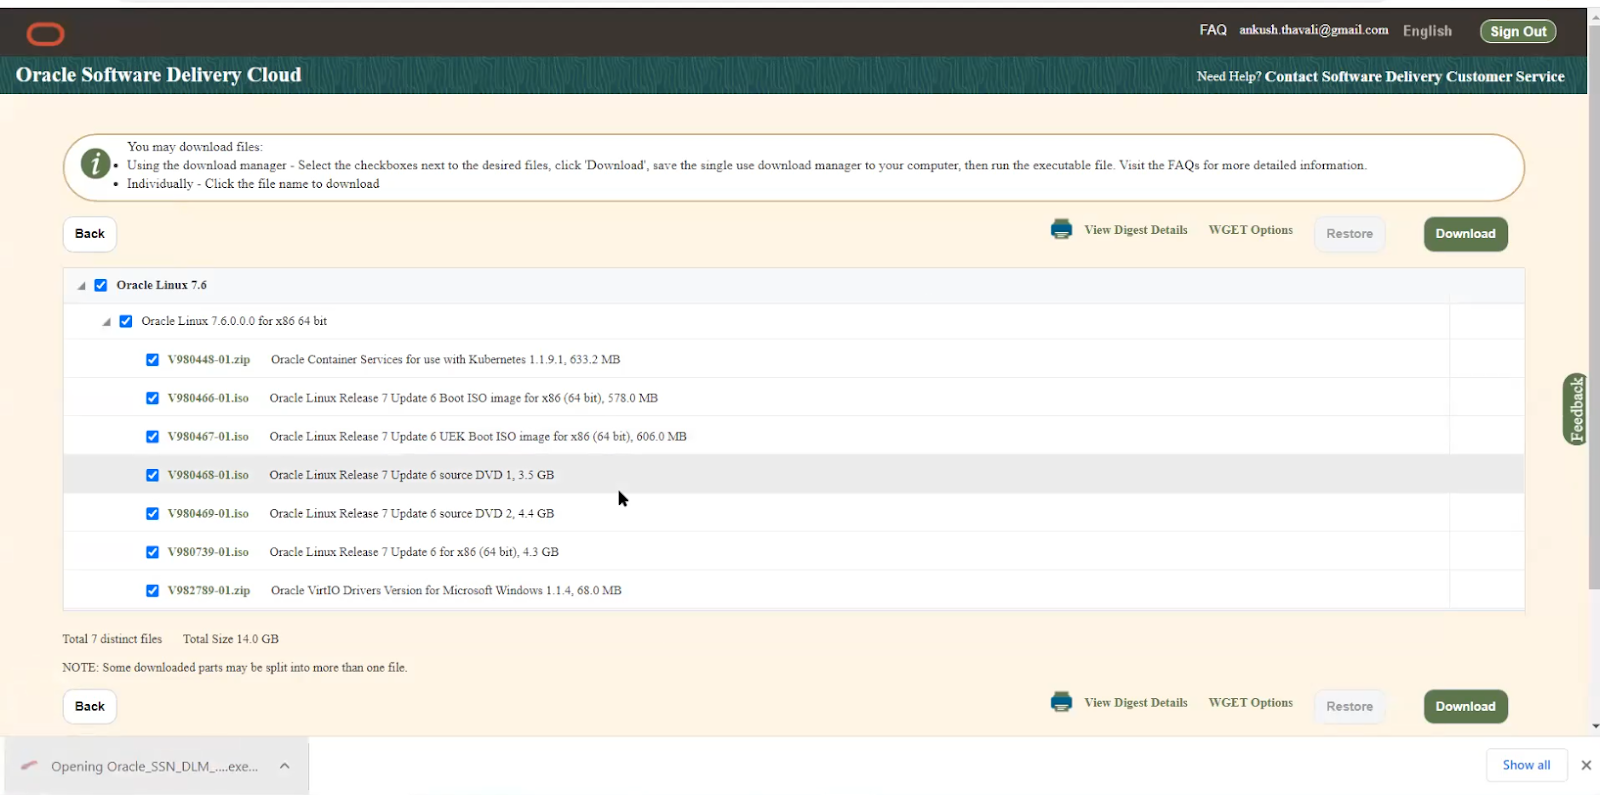Open the Oracle_SSN_DLM exe download item
1600x795 pixels.
click(x=154, y=767)
